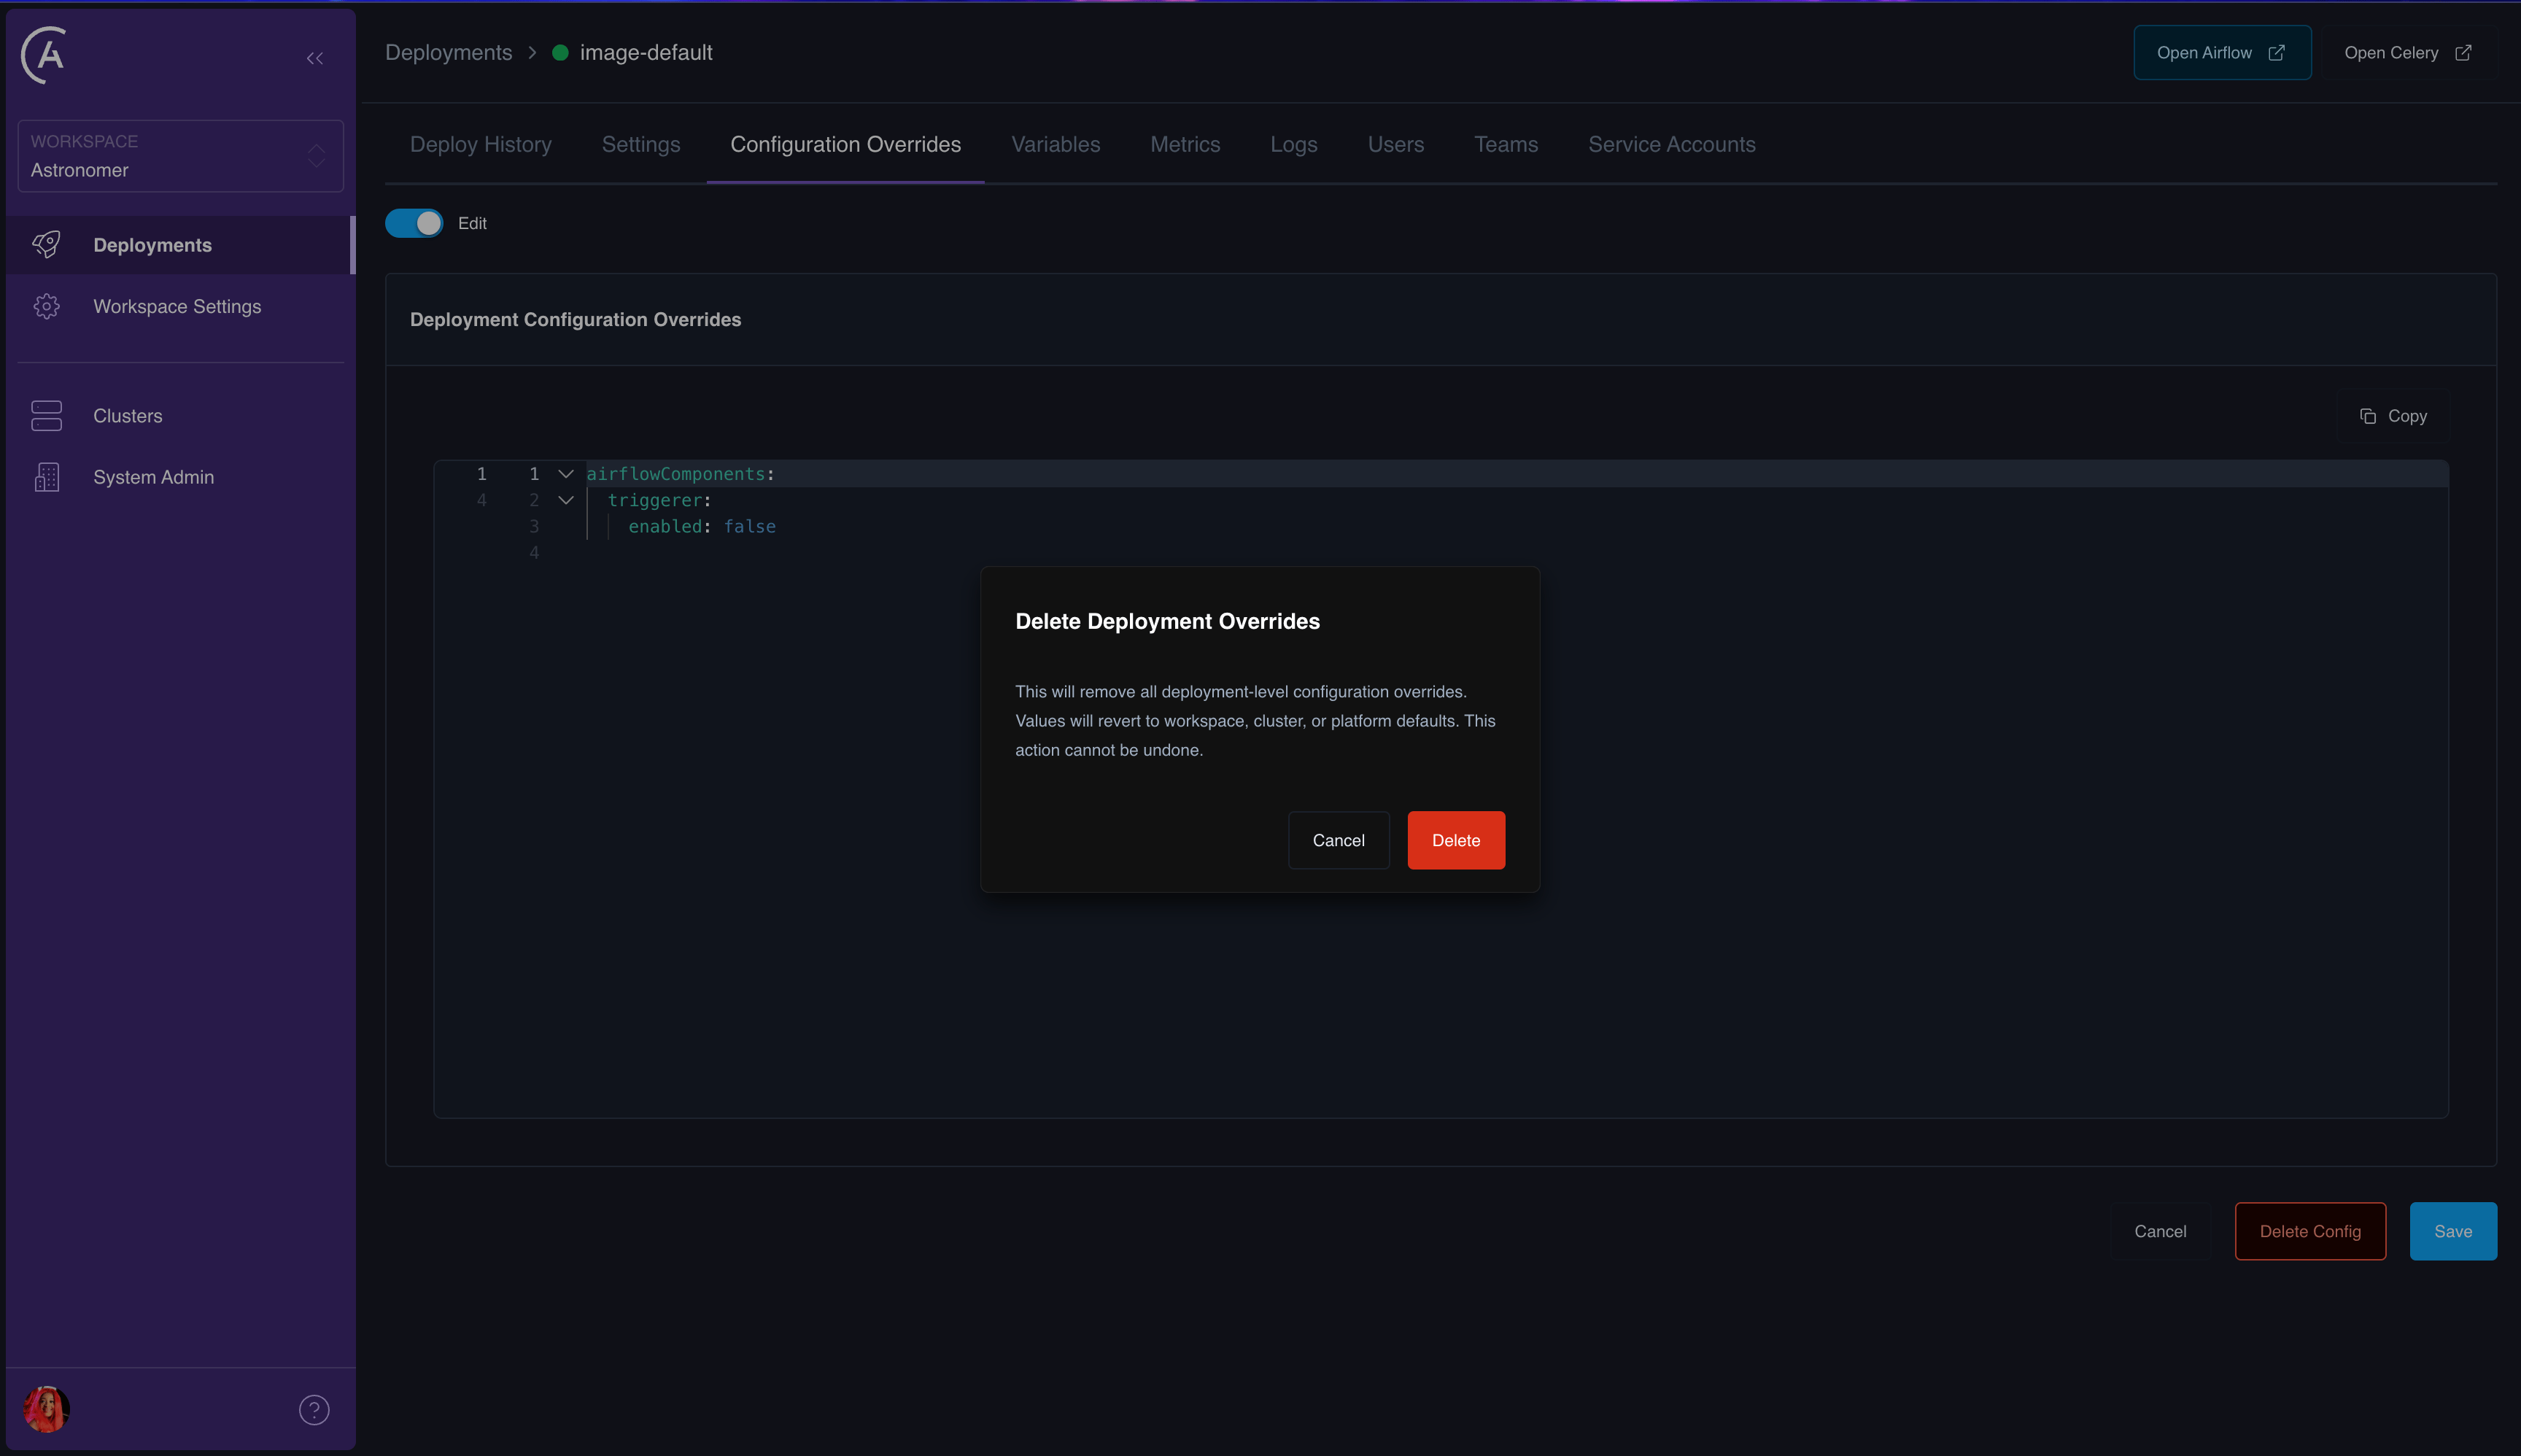2521x1456 pixels.
Task: Click the copy icon beside Copy
Action: tap(2367, 416)
